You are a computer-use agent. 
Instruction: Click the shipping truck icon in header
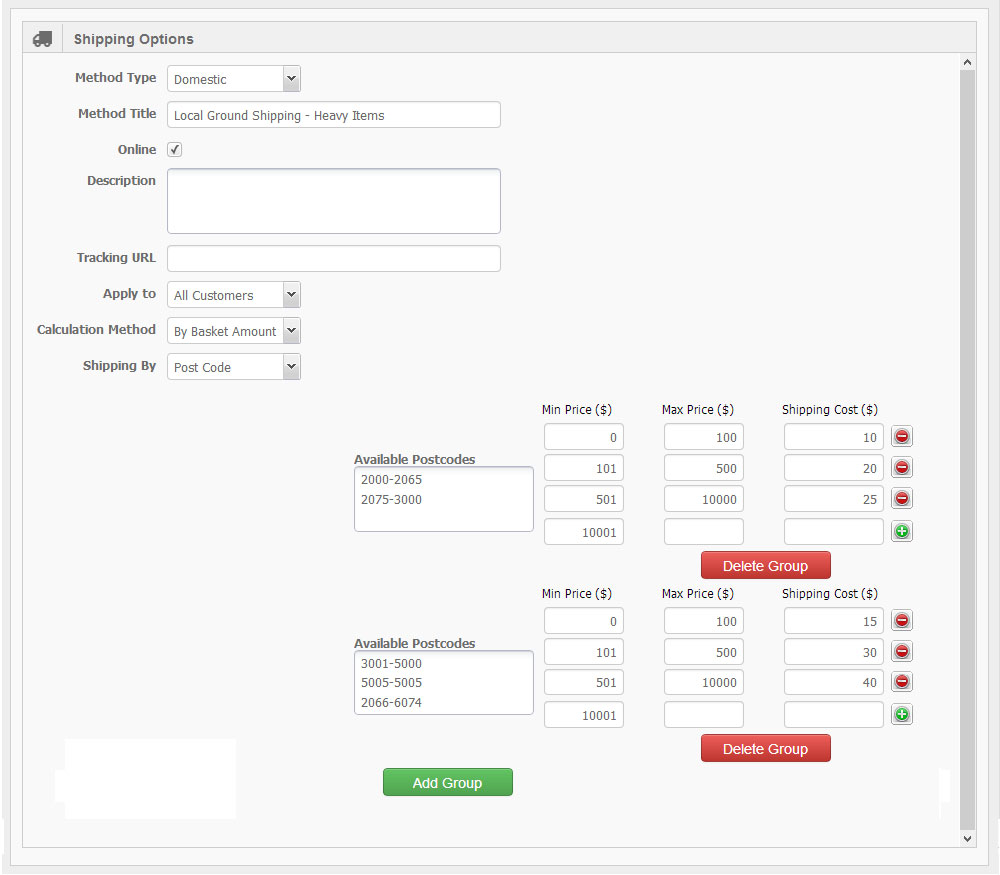tap(42, 39)
